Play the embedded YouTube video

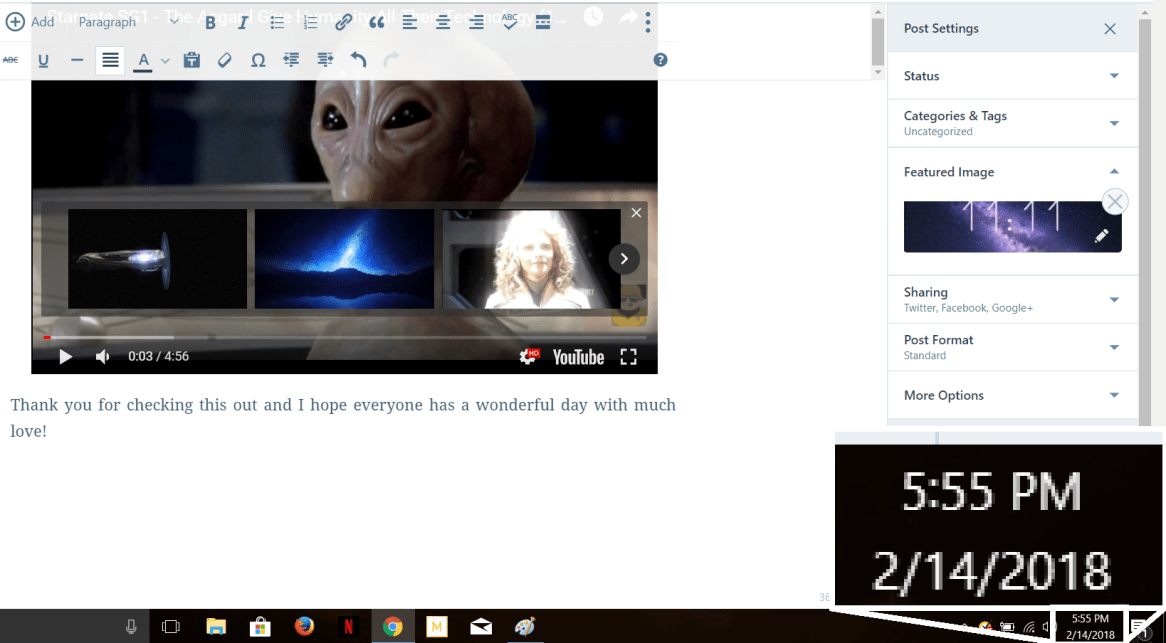tap(65, 357)
